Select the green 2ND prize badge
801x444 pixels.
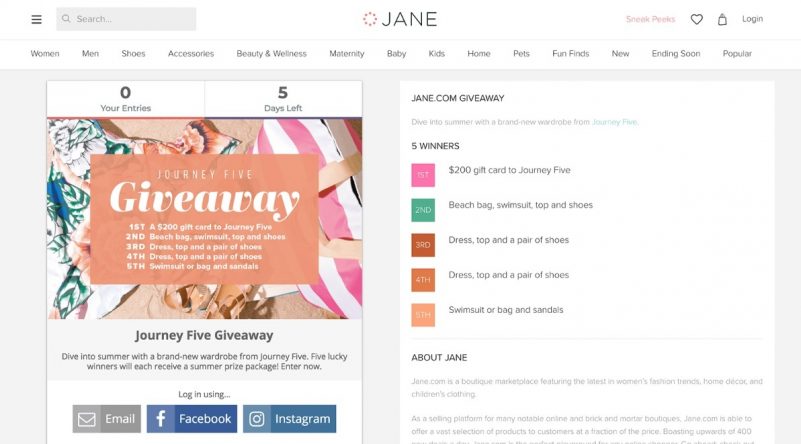pyautogui.click(x=423, y=210)
